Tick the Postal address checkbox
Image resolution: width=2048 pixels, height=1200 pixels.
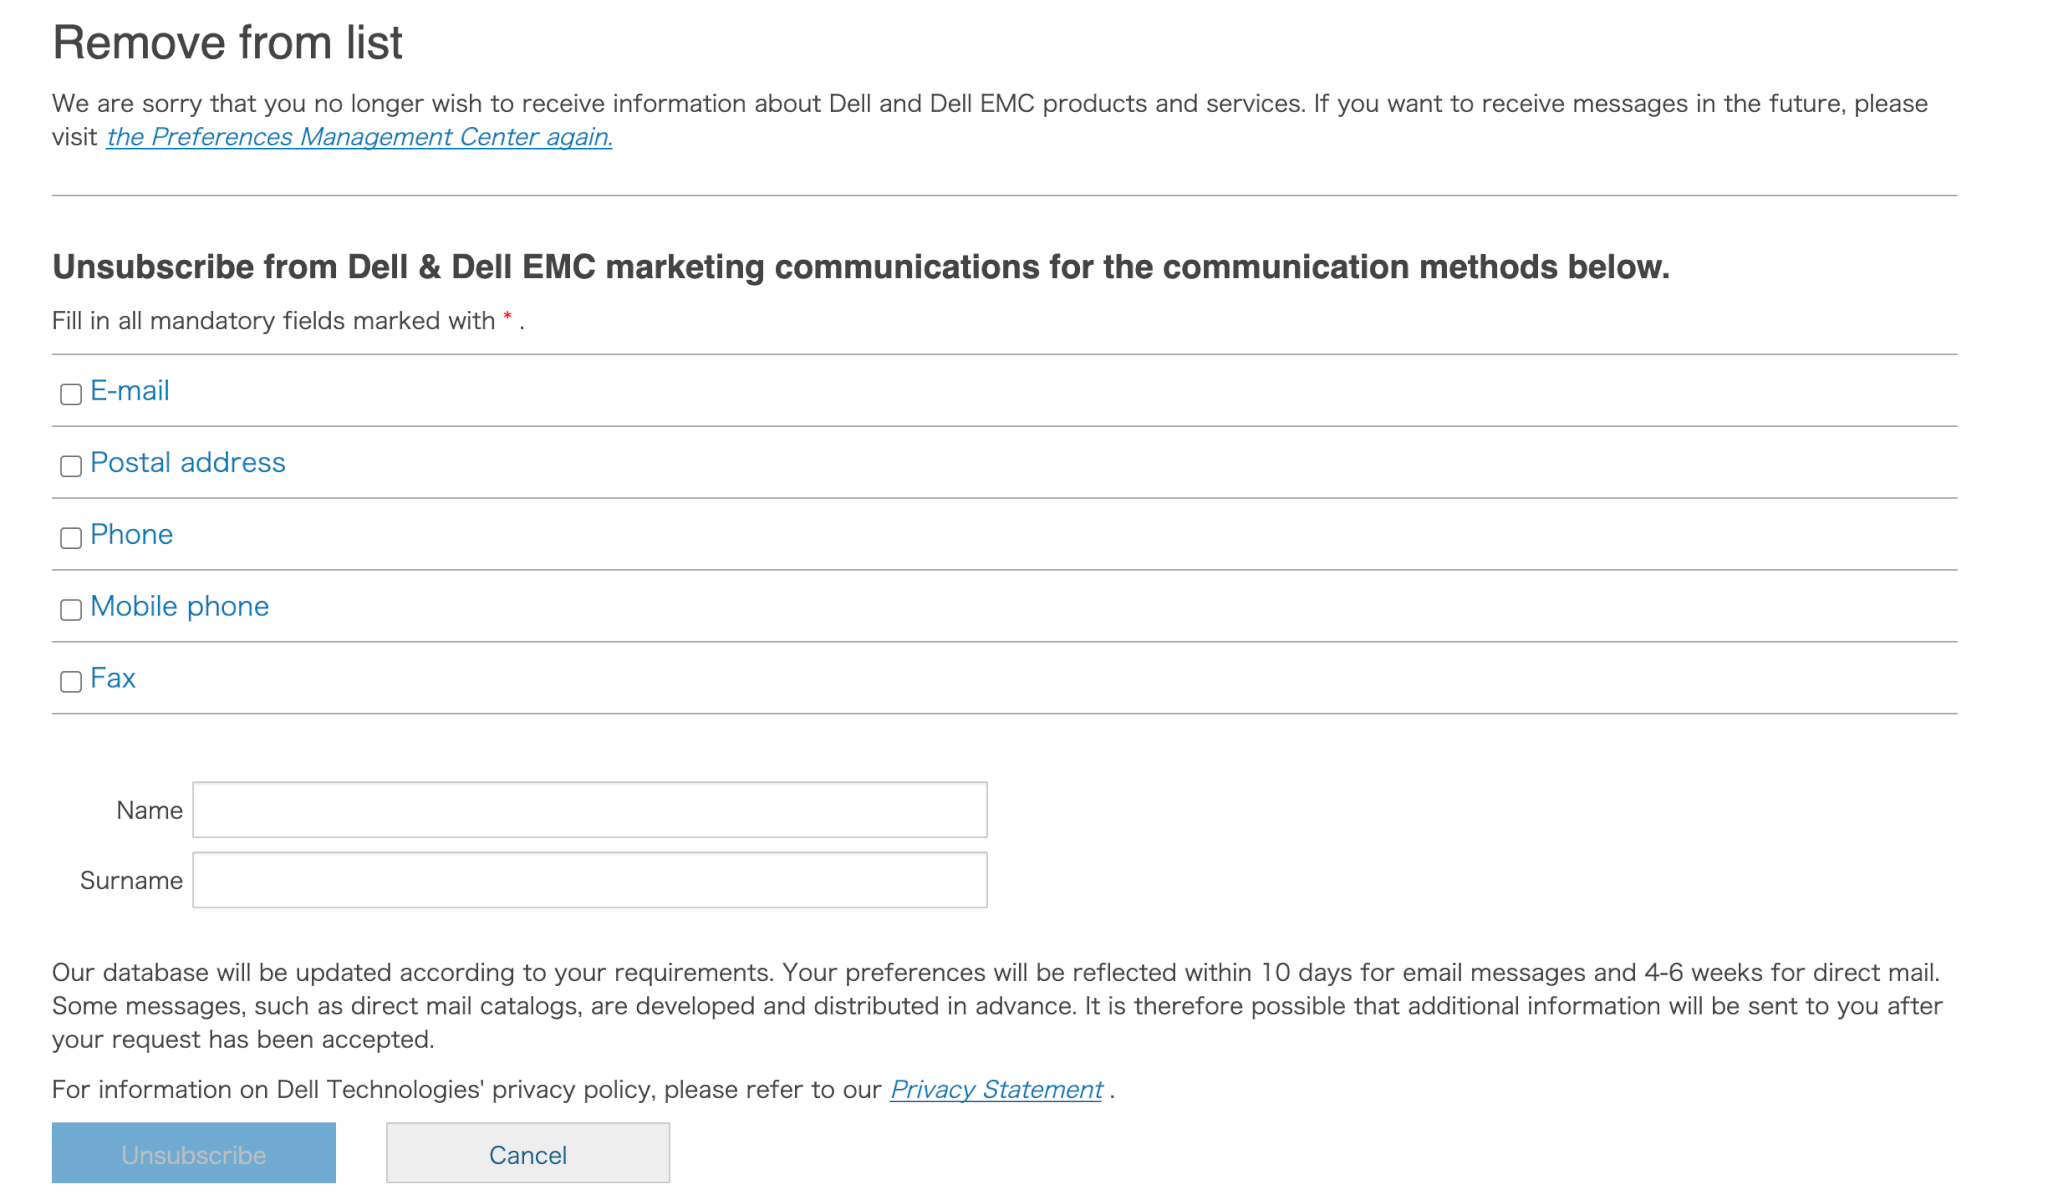[71, 466]
